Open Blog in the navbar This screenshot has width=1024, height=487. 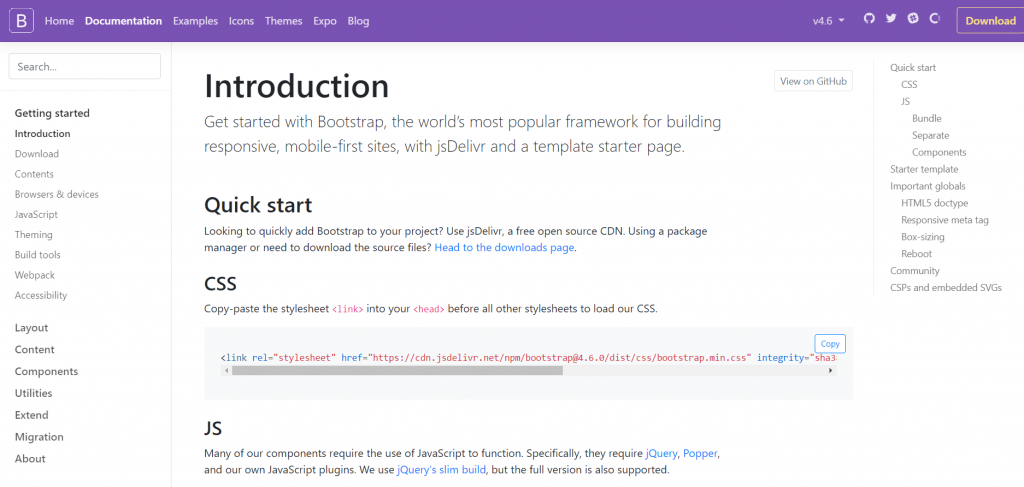point(359,21)
